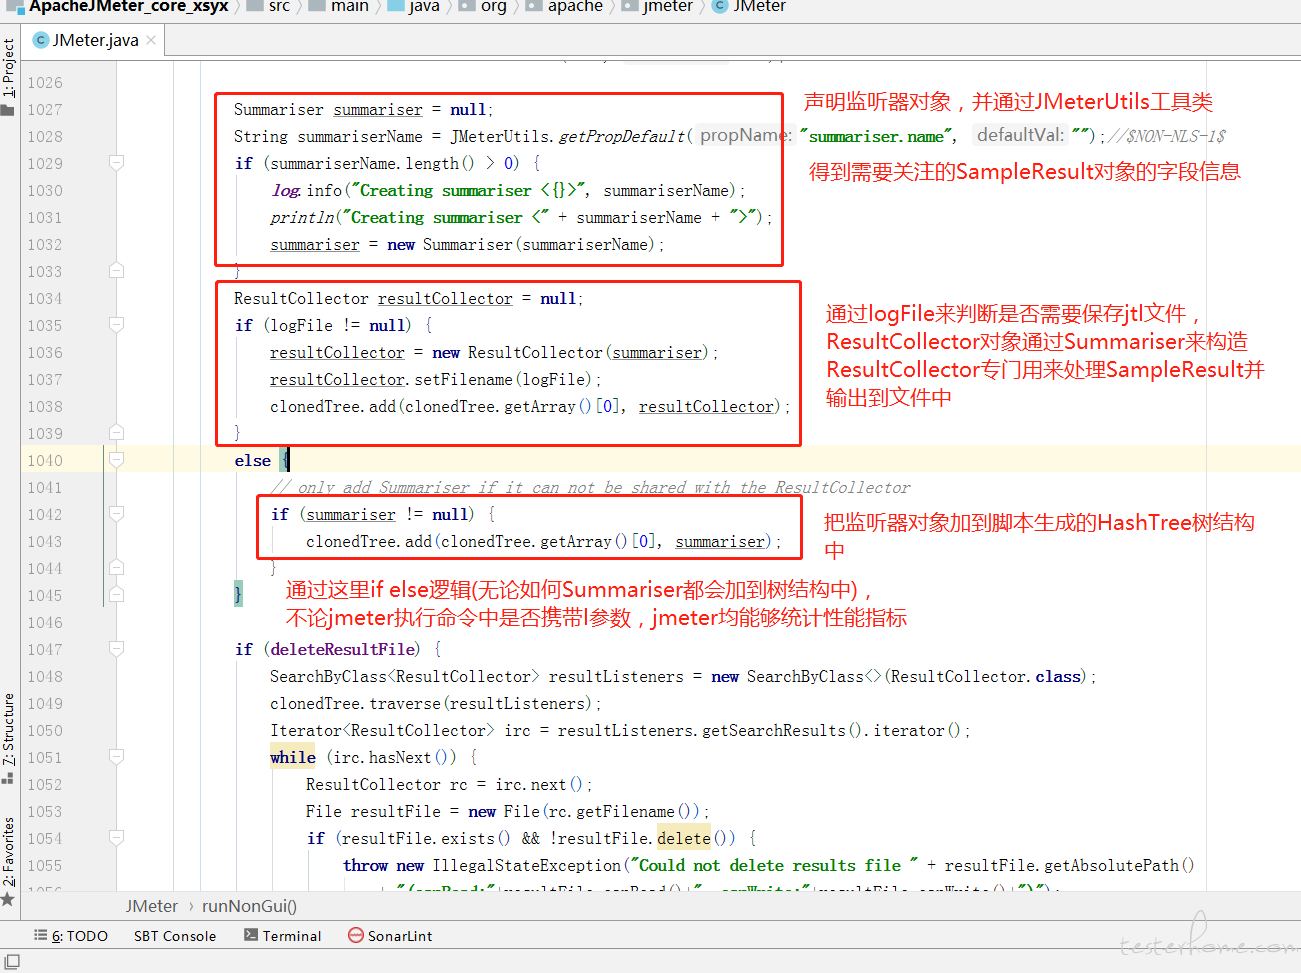The height and width of the screenshot is (973, 1301).
Task: Open the 7: Structure tool window
Action: [x=8, y=739]
